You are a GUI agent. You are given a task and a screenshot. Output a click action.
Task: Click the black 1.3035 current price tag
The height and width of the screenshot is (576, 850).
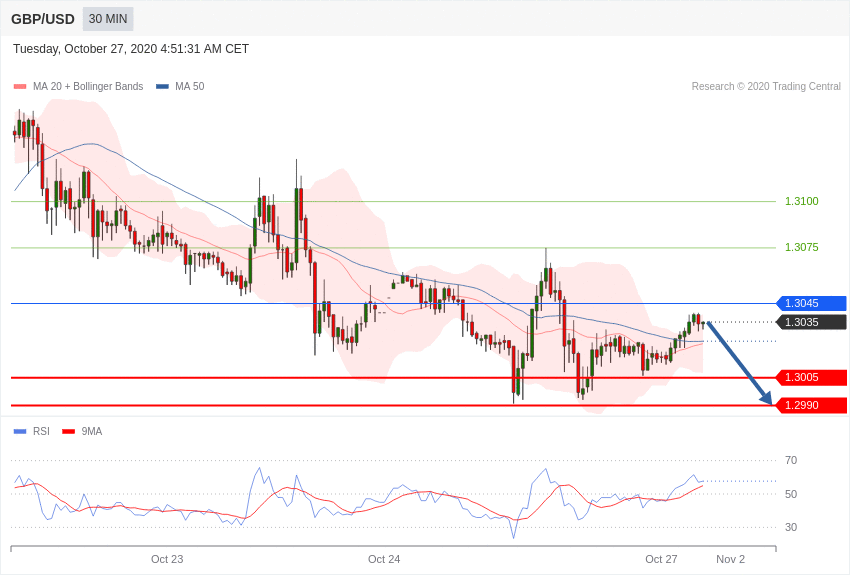coord(812,322)
